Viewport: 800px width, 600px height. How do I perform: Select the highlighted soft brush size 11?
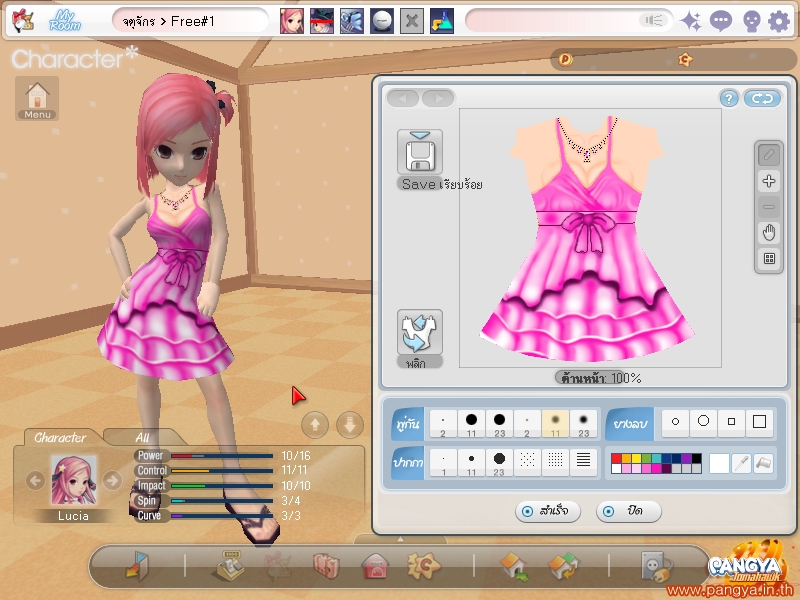pyautogui.click(x=555, y=424)
